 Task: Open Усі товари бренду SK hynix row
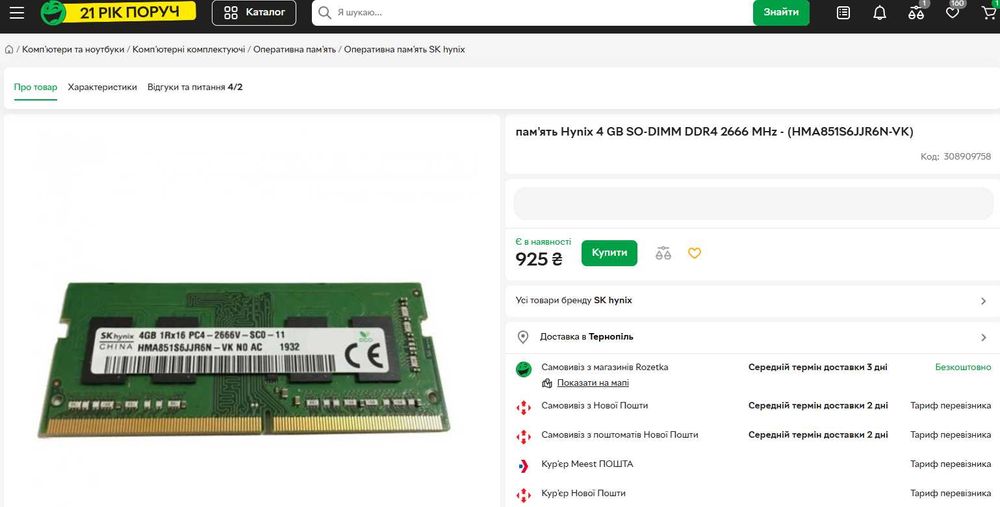click(x=753, y=300)
